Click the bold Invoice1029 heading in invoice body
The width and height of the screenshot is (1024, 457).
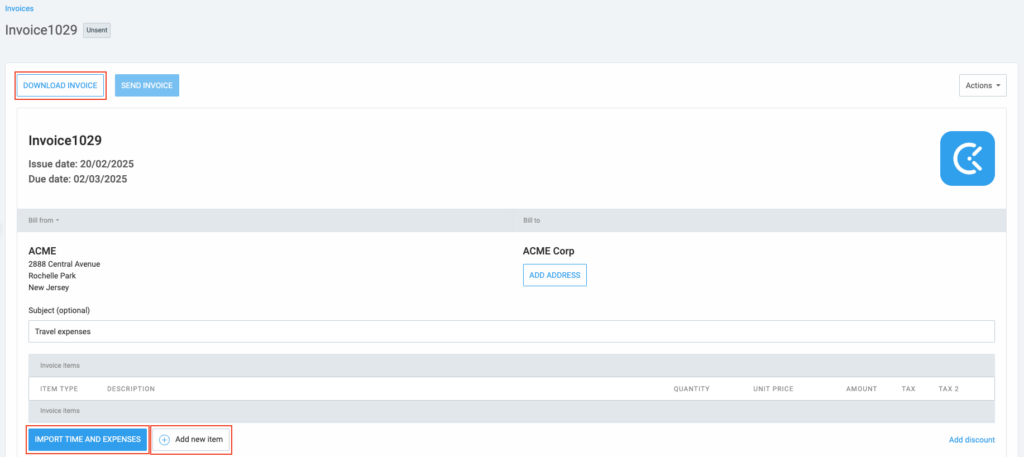click(65, 140)
